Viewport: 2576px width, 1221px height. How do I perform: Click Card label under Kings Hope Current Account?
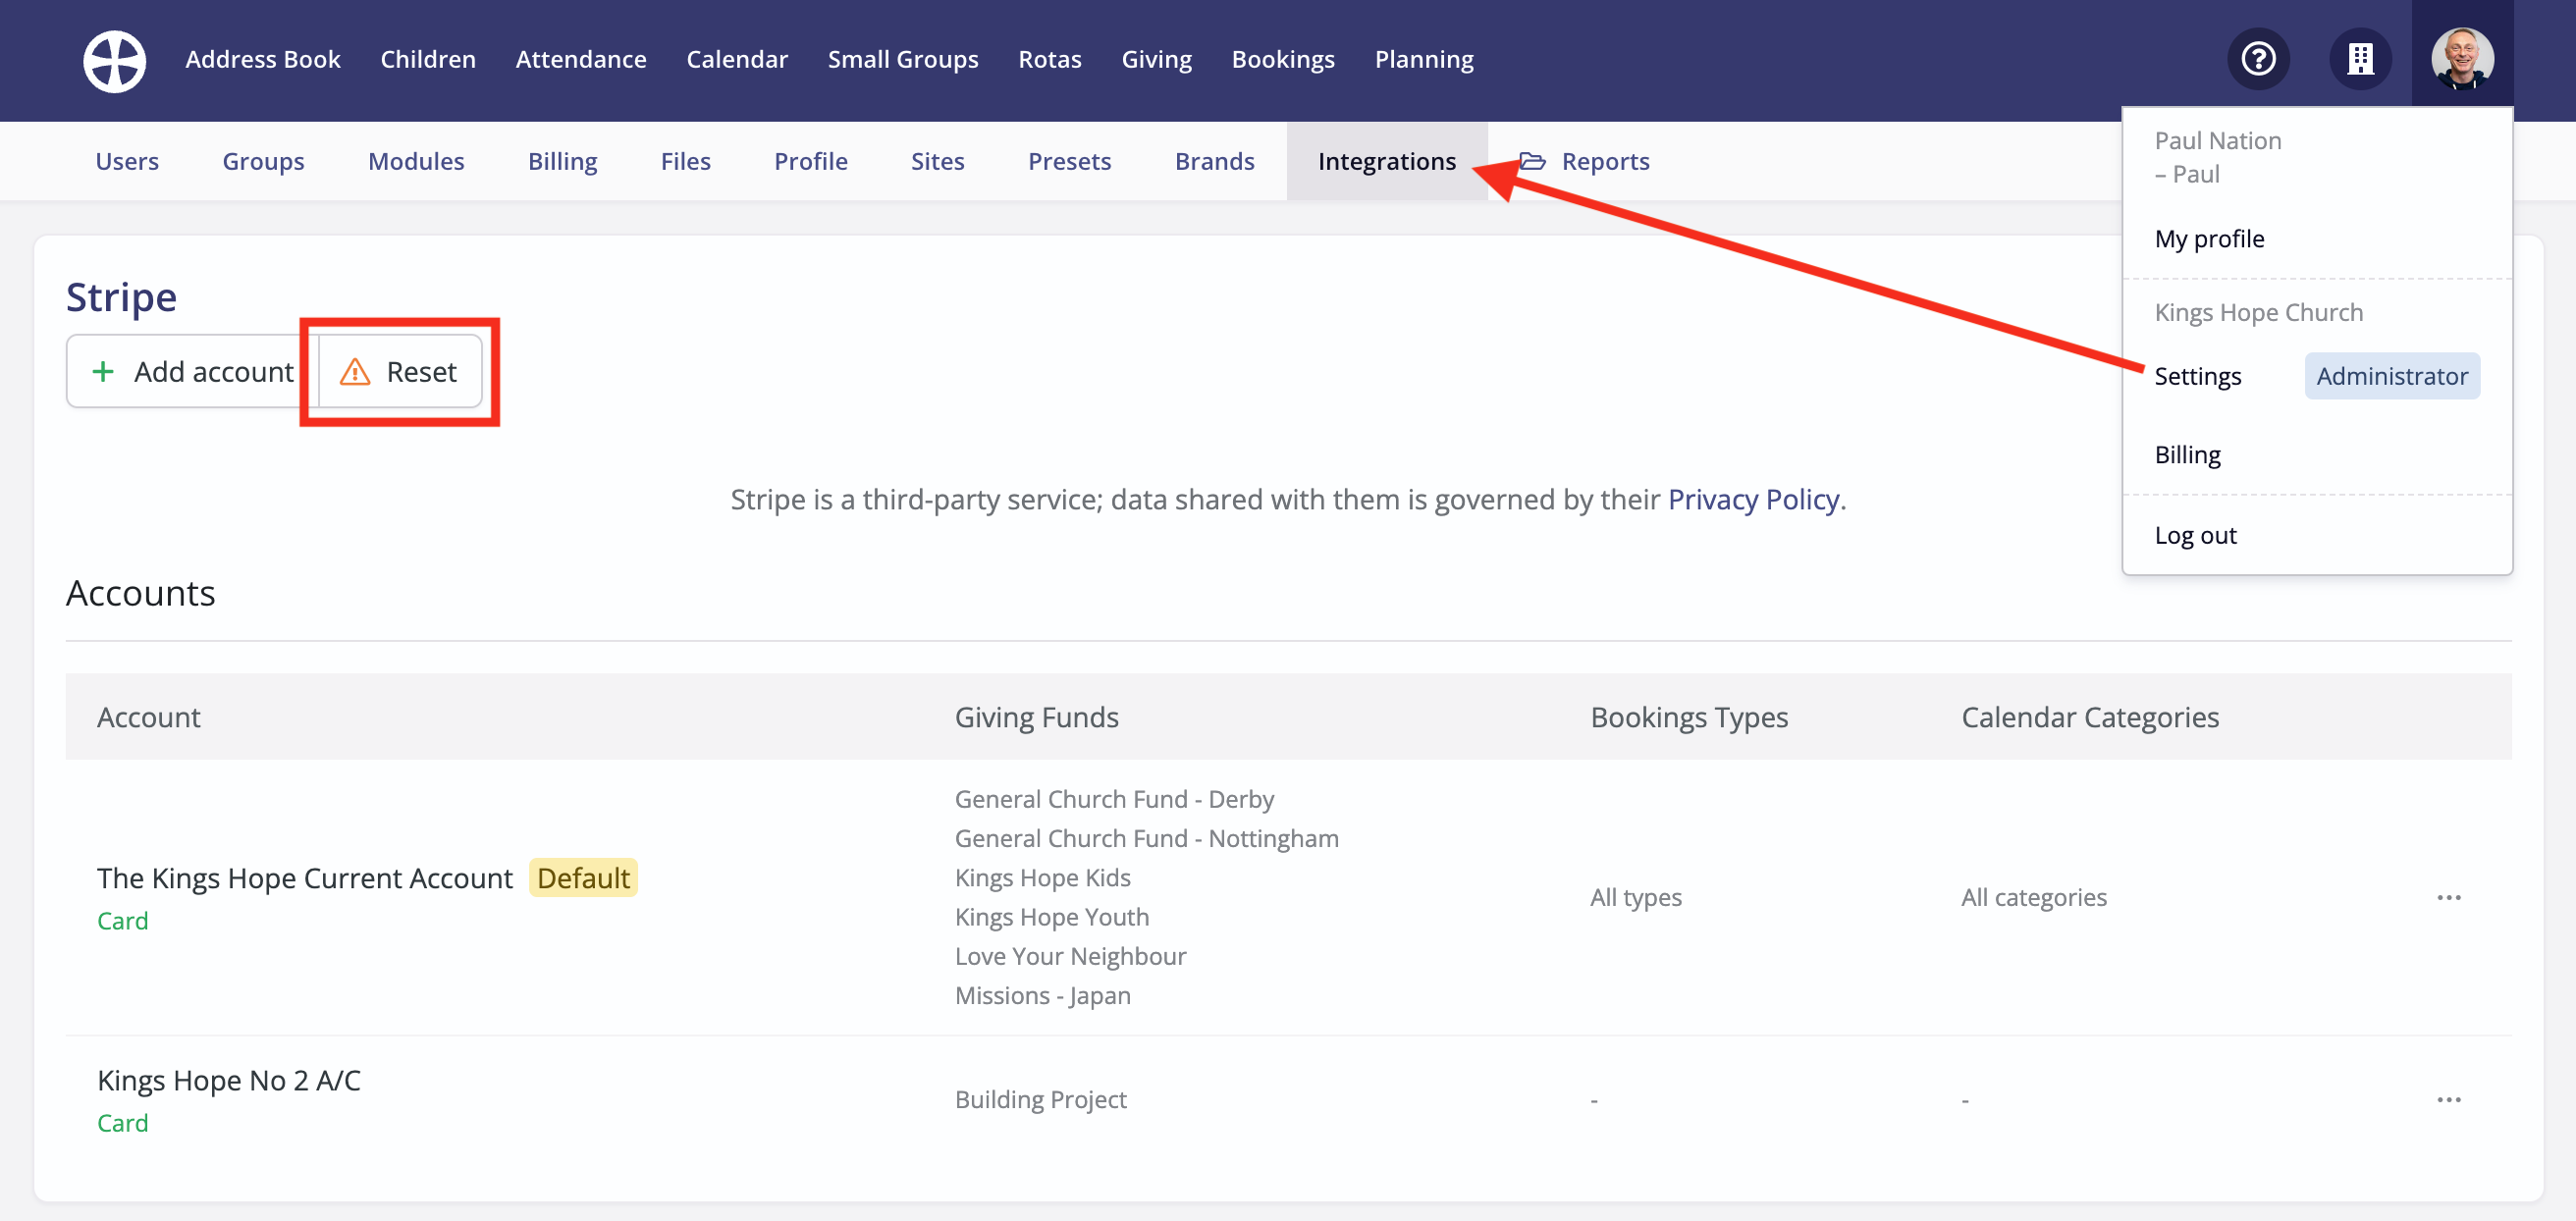tap(122, 921)
